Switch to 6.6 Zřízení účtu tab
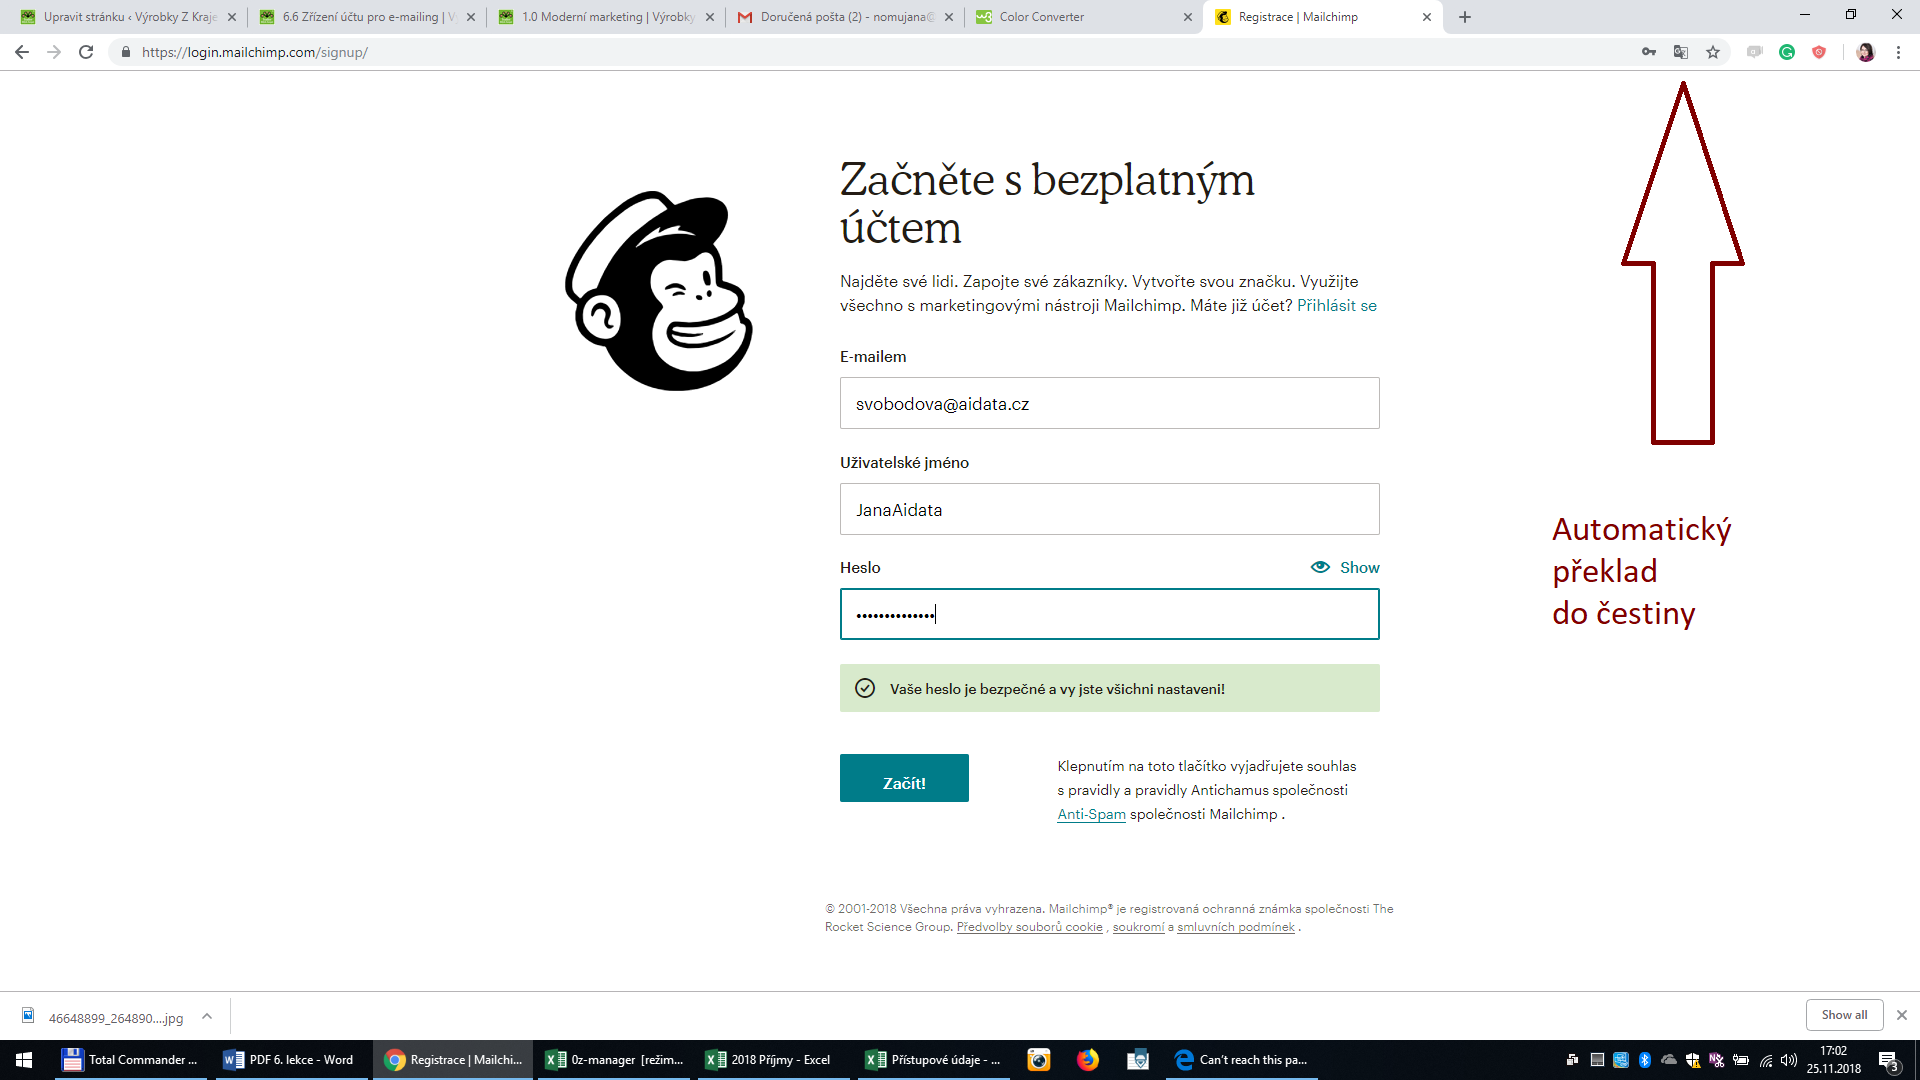This screenshot has width=1920, height=1080. (367, 17)
